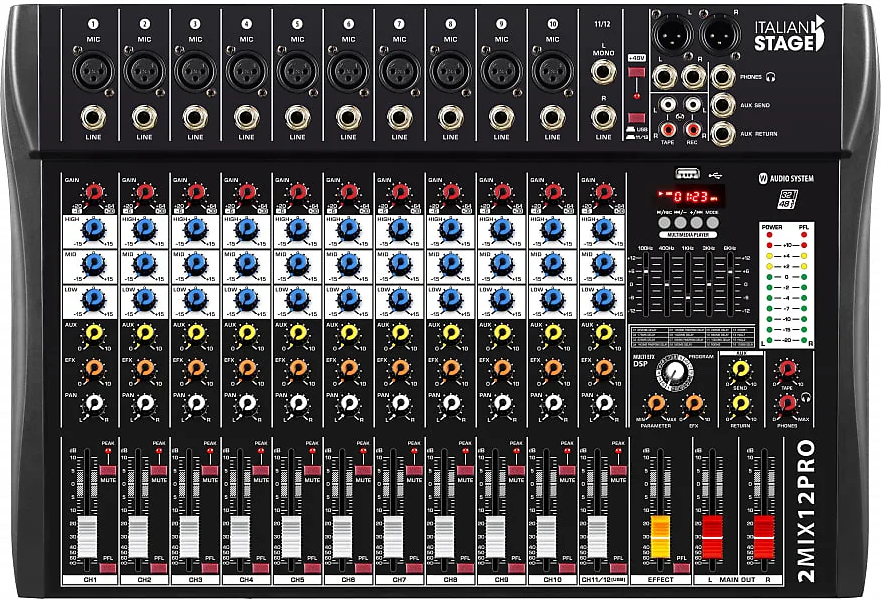The height and width of the screenshot is (599, 881).
Task: Click the PHONES jack socket
Action: pyautogui.click(x=723, y=77)
